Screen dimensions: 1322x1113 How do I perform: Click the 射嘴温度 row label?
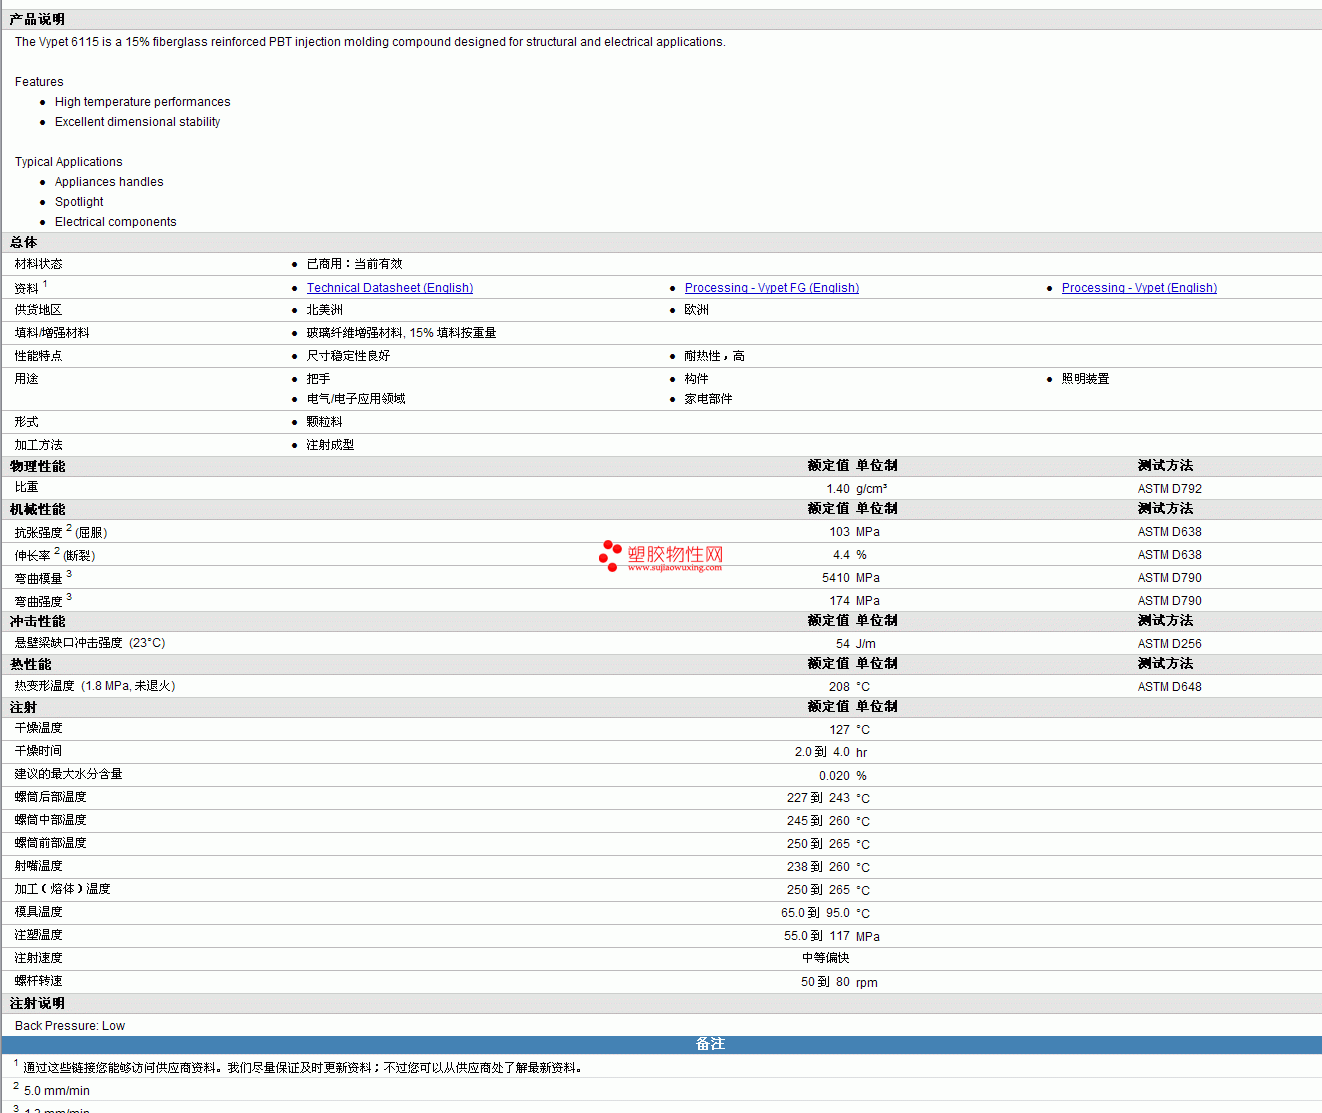point(39,866)
